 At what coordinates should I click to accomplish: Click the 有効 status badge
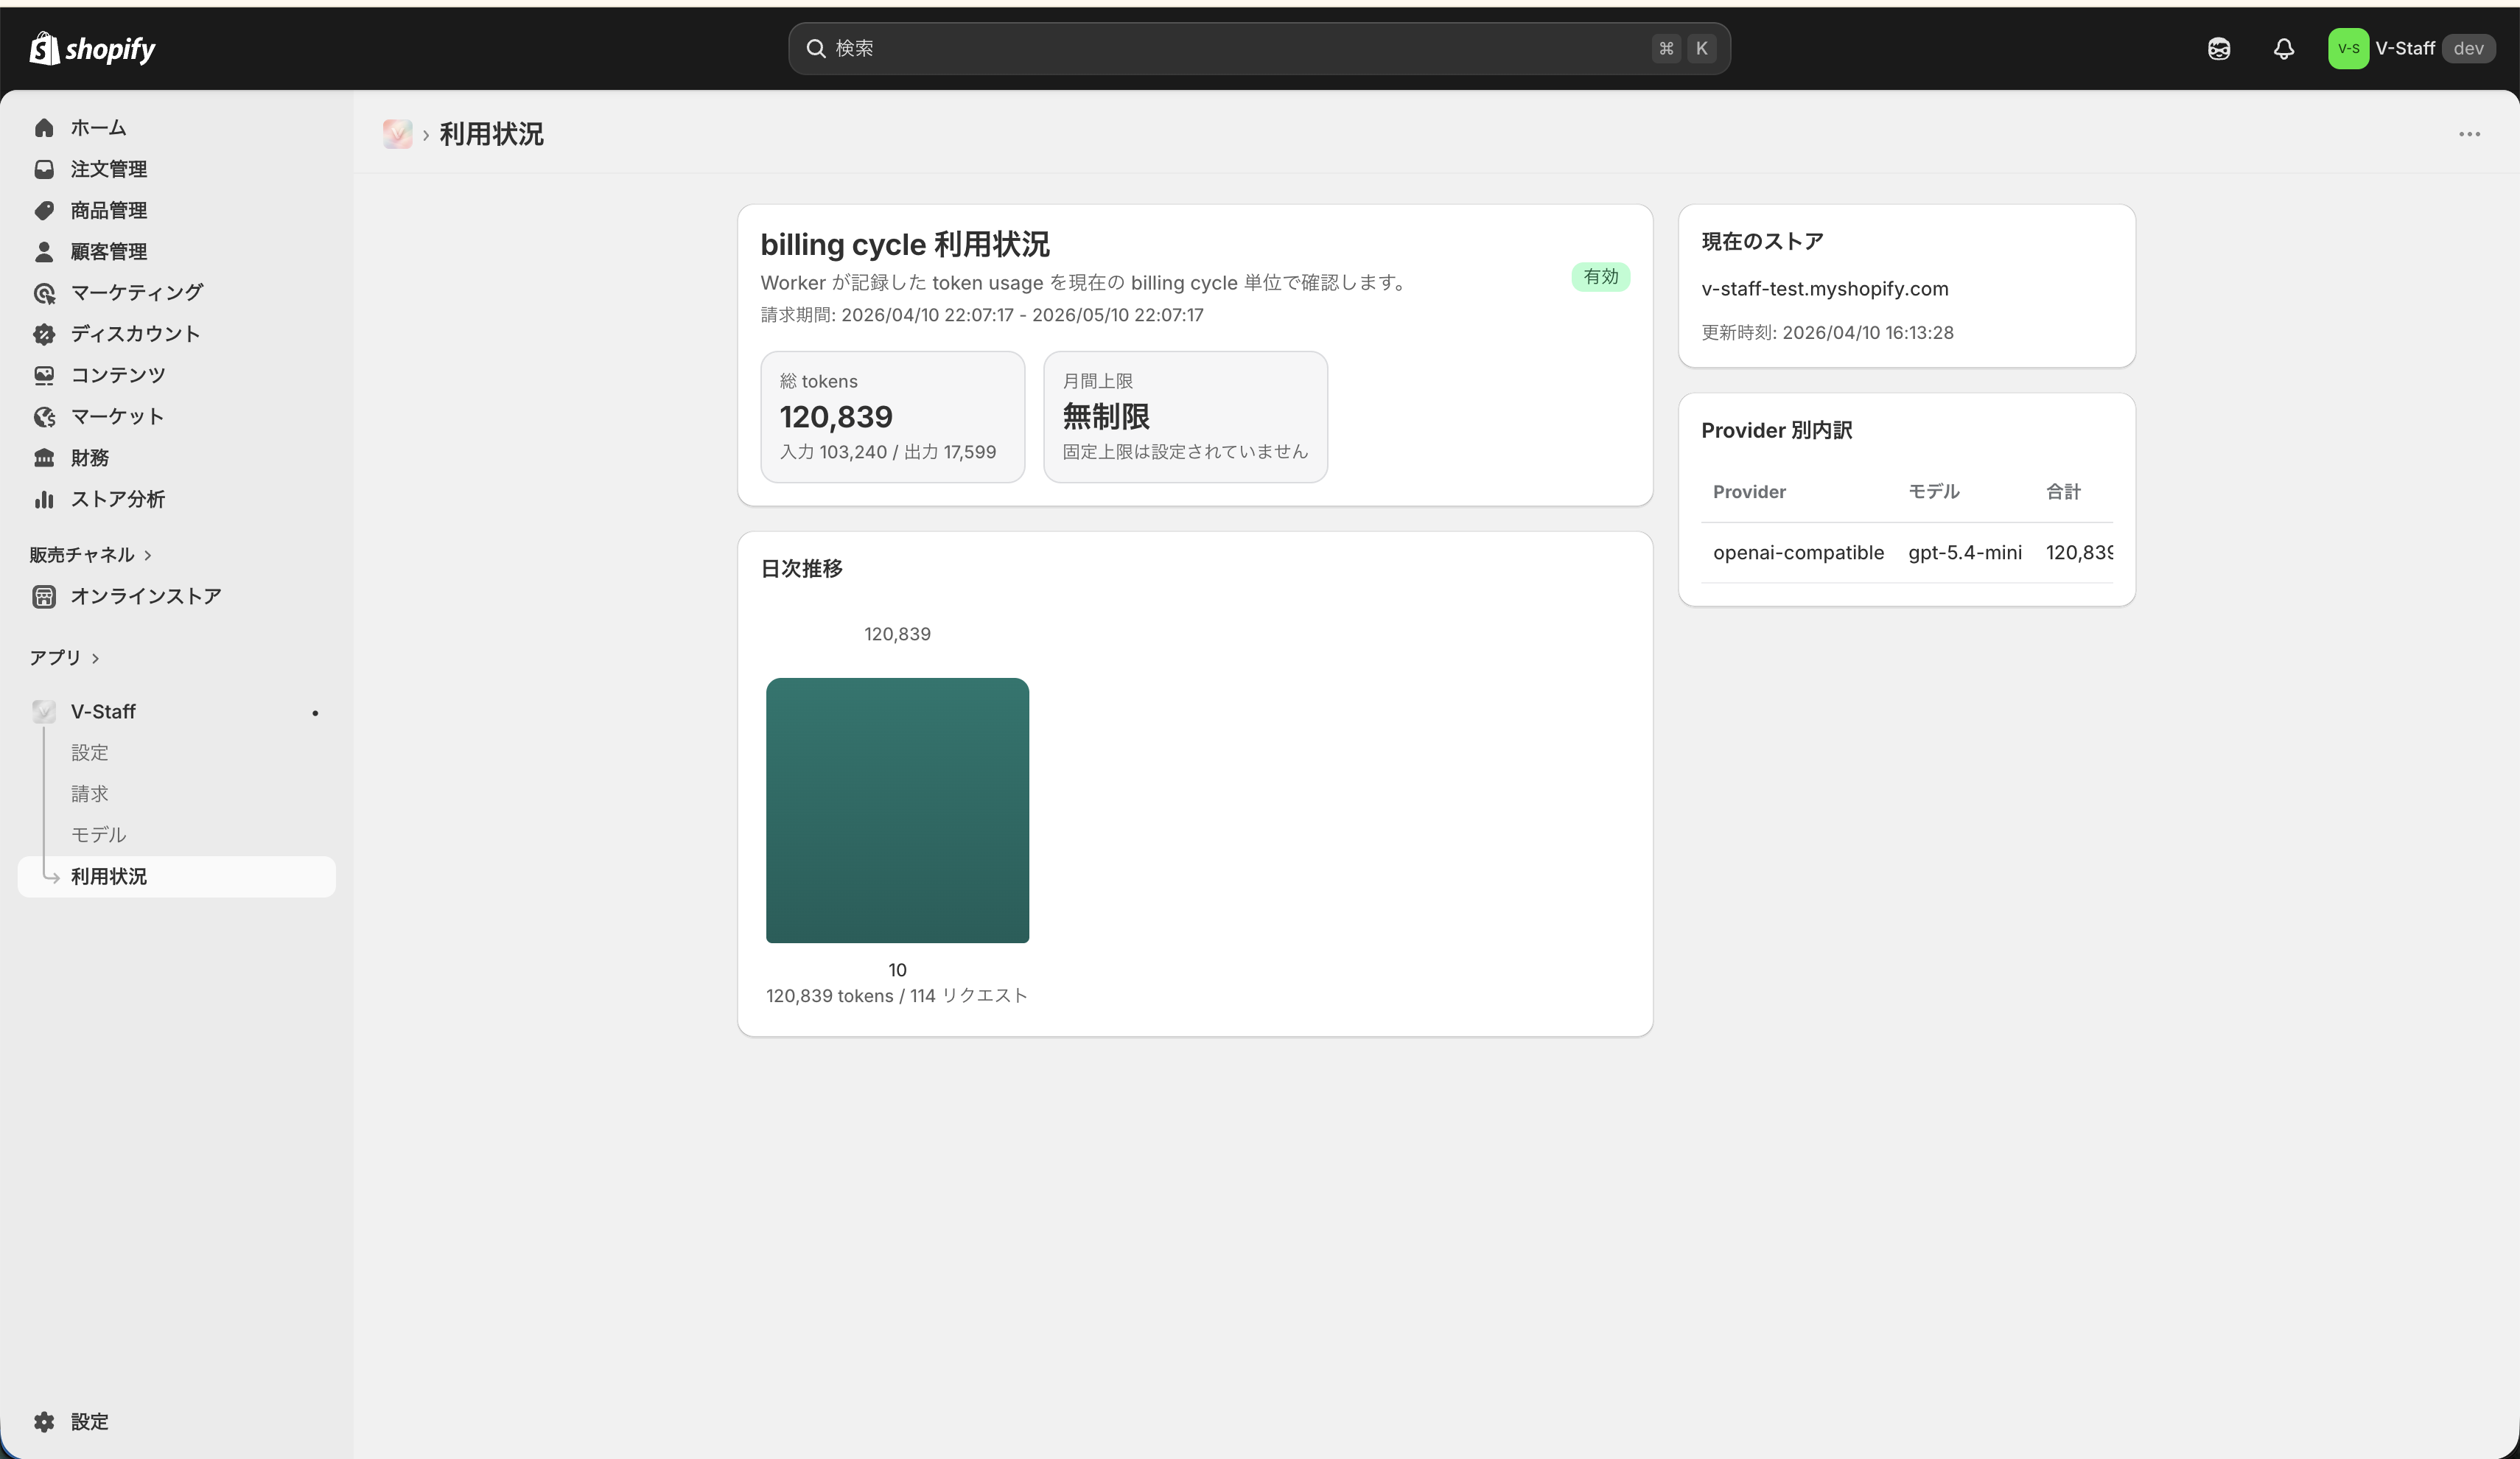pyautogui.click(x=1600, y=277)
